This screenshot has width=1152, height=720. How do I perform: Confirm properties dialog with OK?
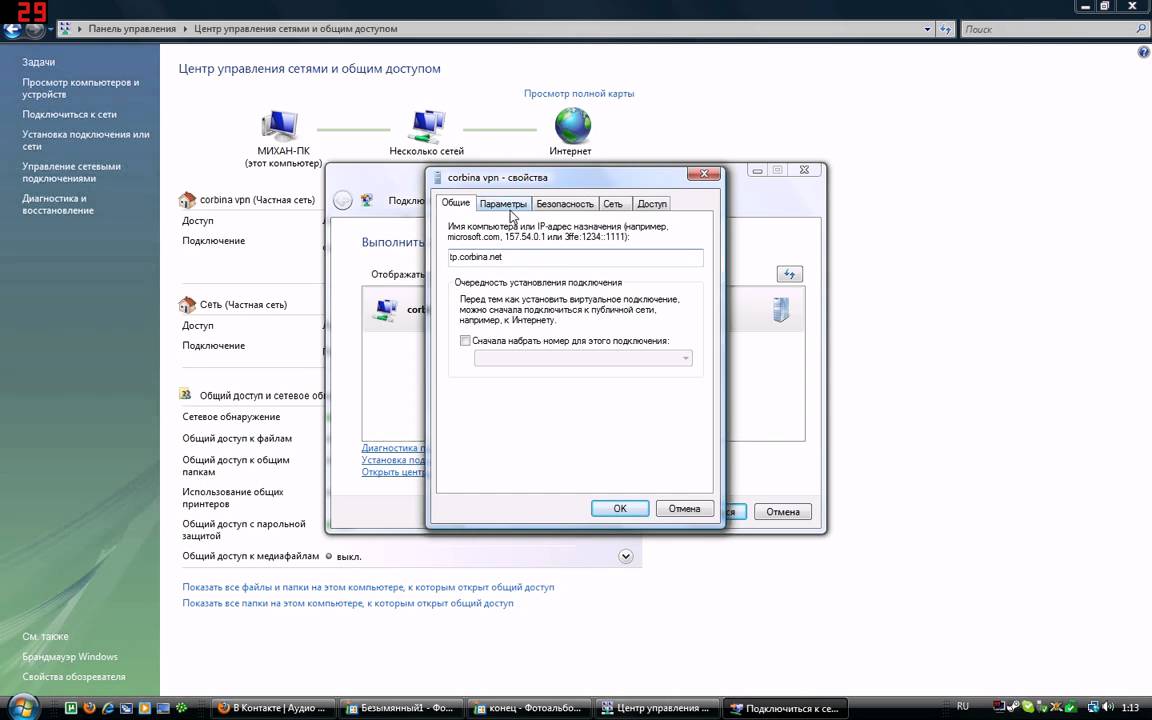620,508
